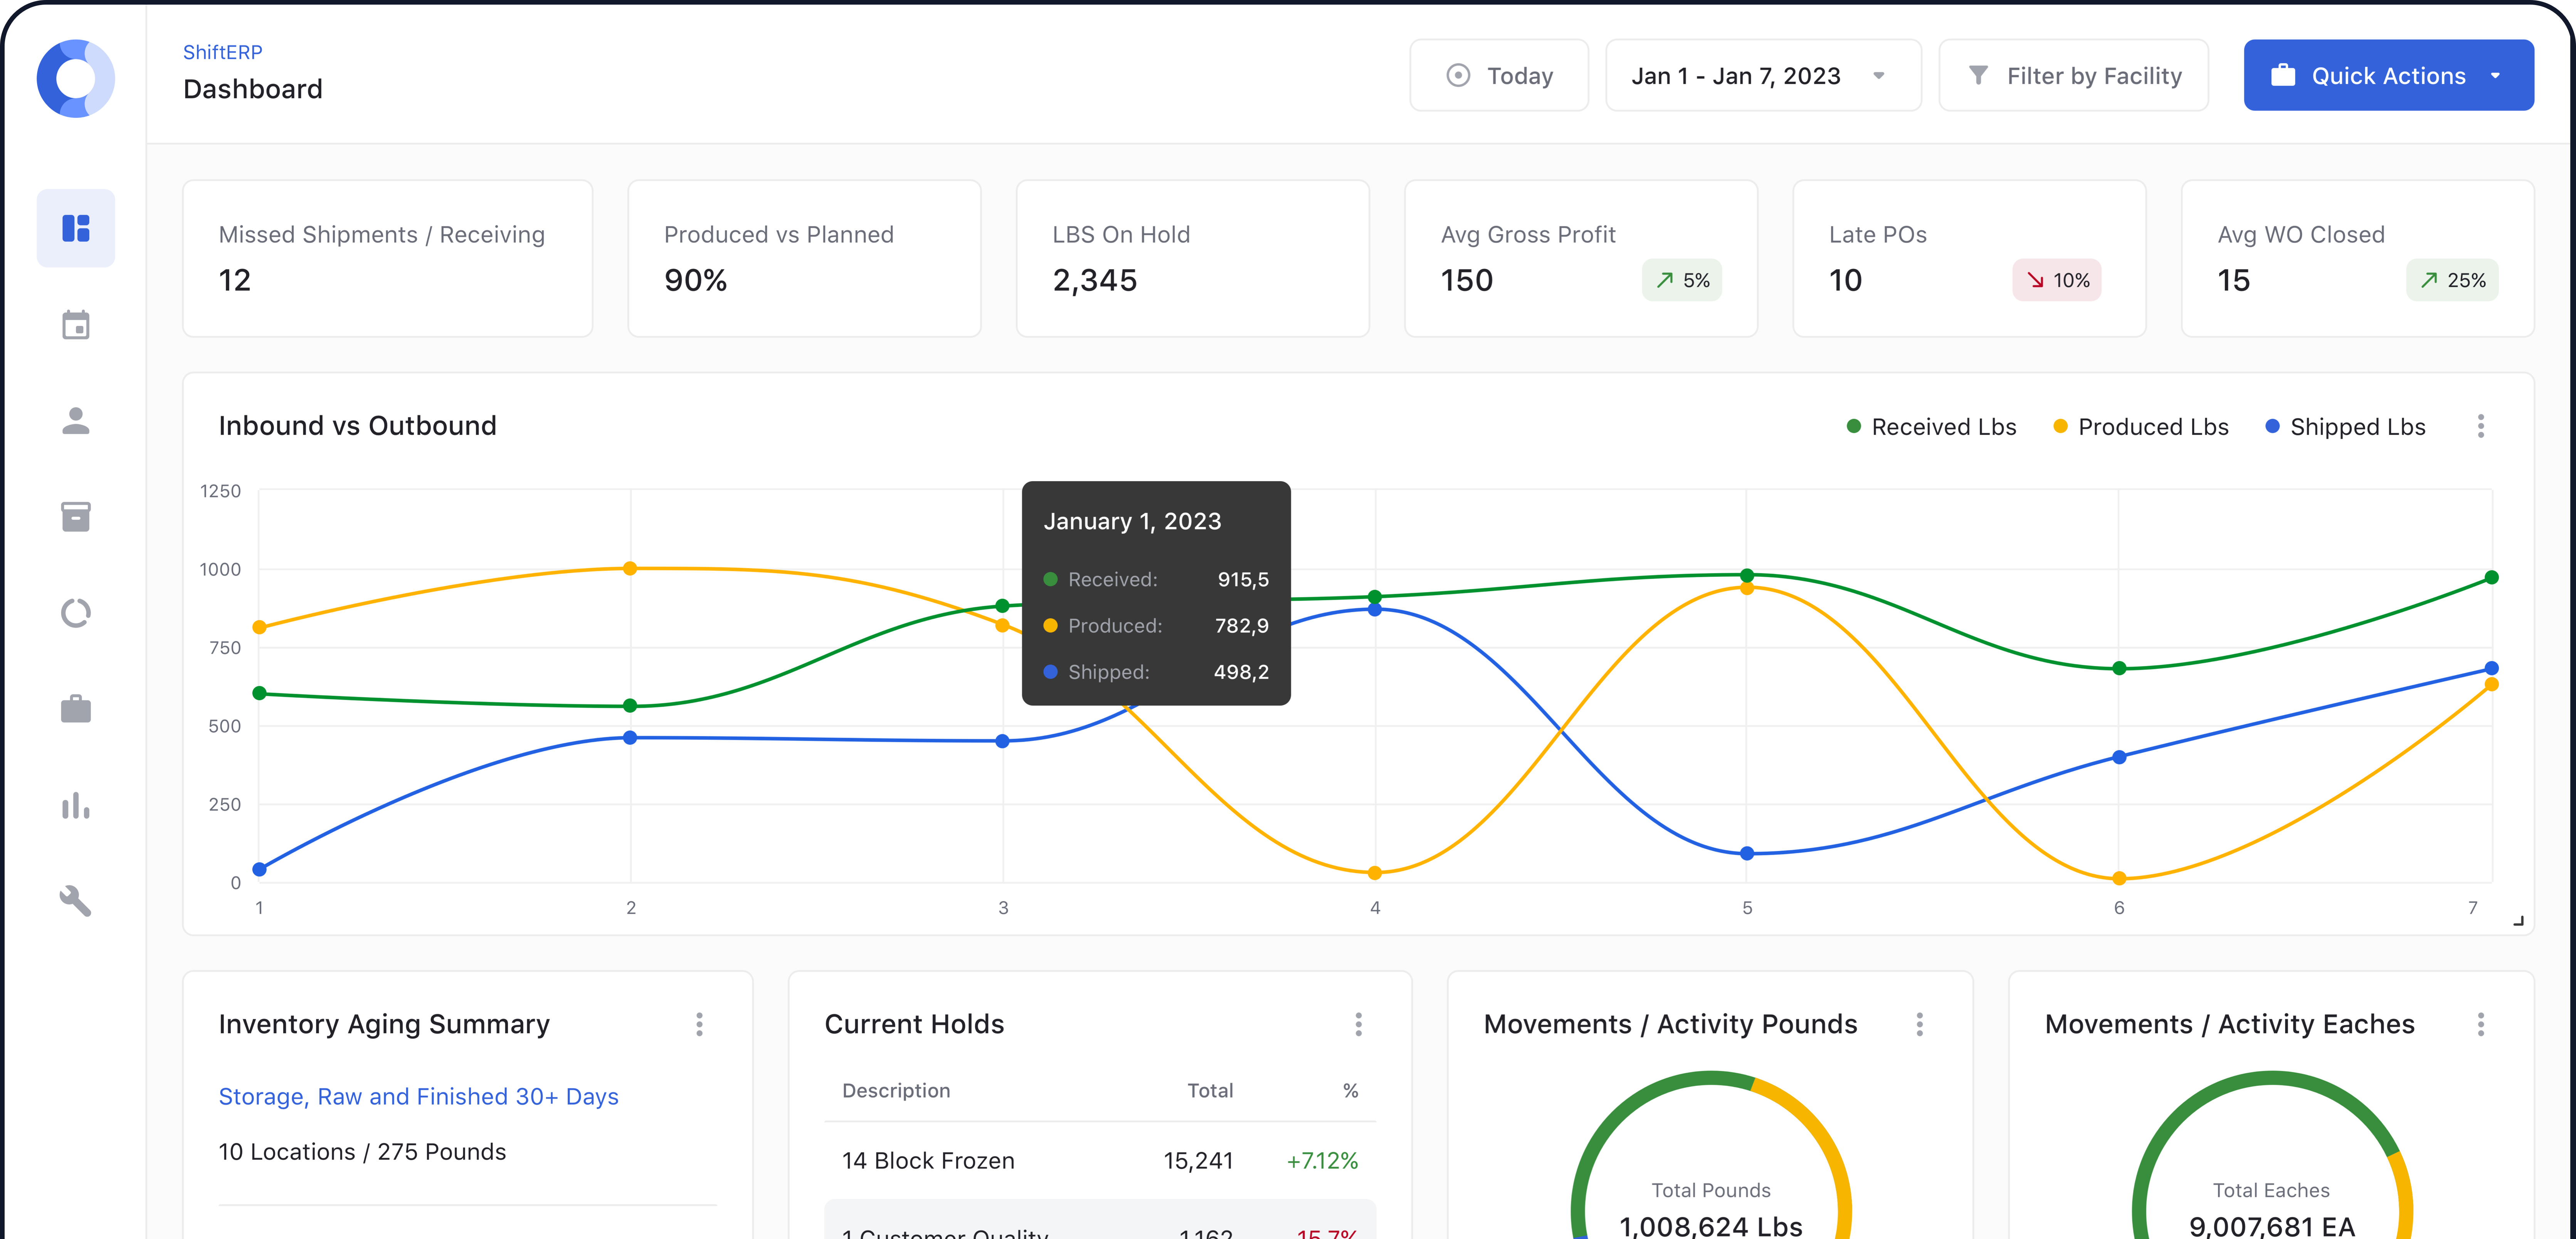This screenshot has height=1239, width=2576.
Task: Open the calendar sidebar icon
Action: pos(76,325)
